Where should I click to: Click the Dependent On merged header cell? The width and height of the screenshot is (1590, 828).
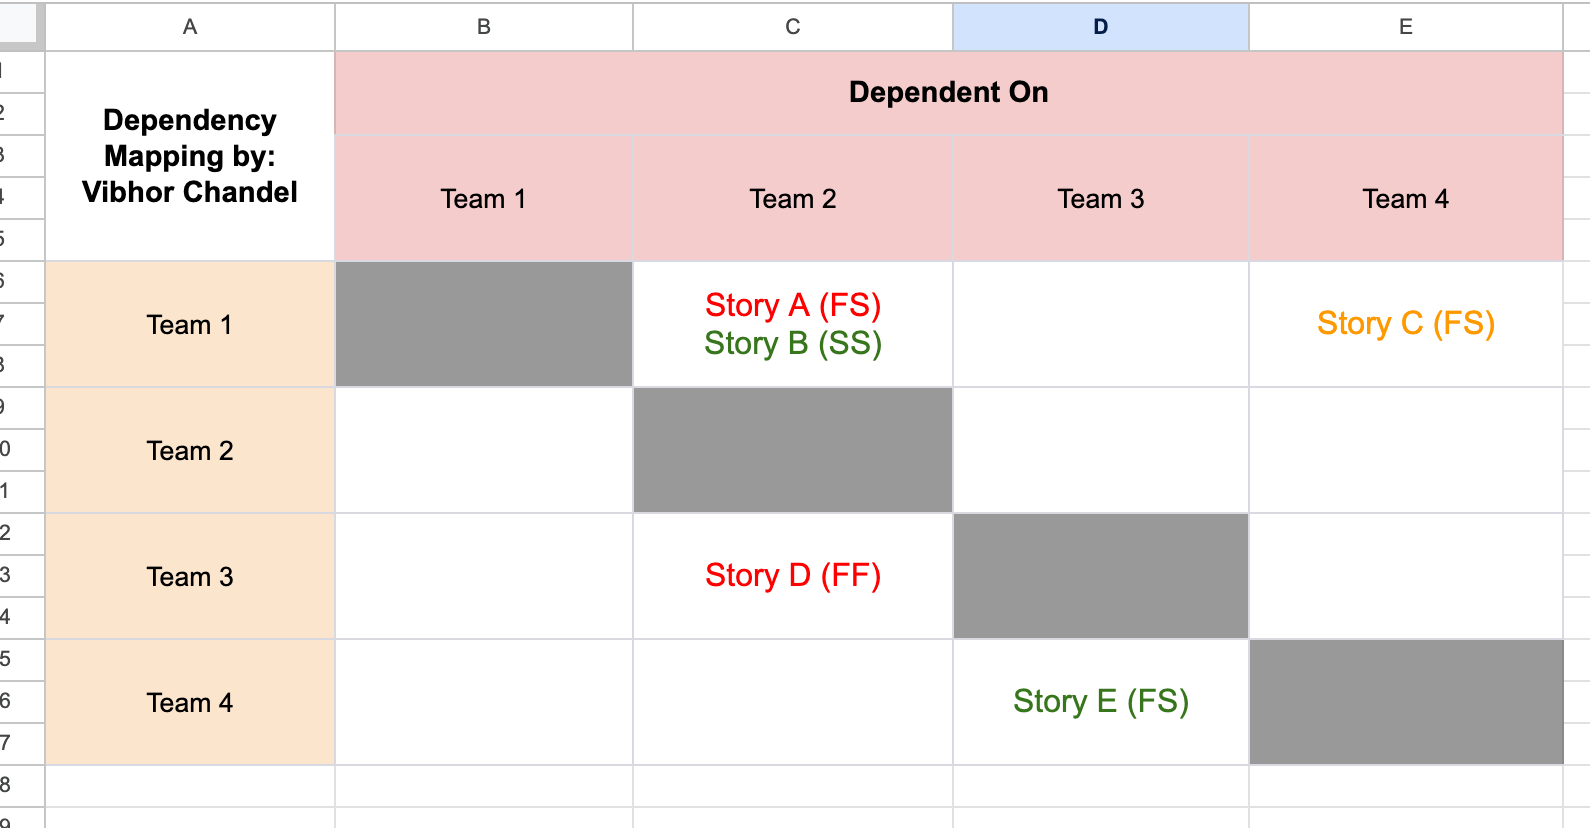[x=948, y=92]
